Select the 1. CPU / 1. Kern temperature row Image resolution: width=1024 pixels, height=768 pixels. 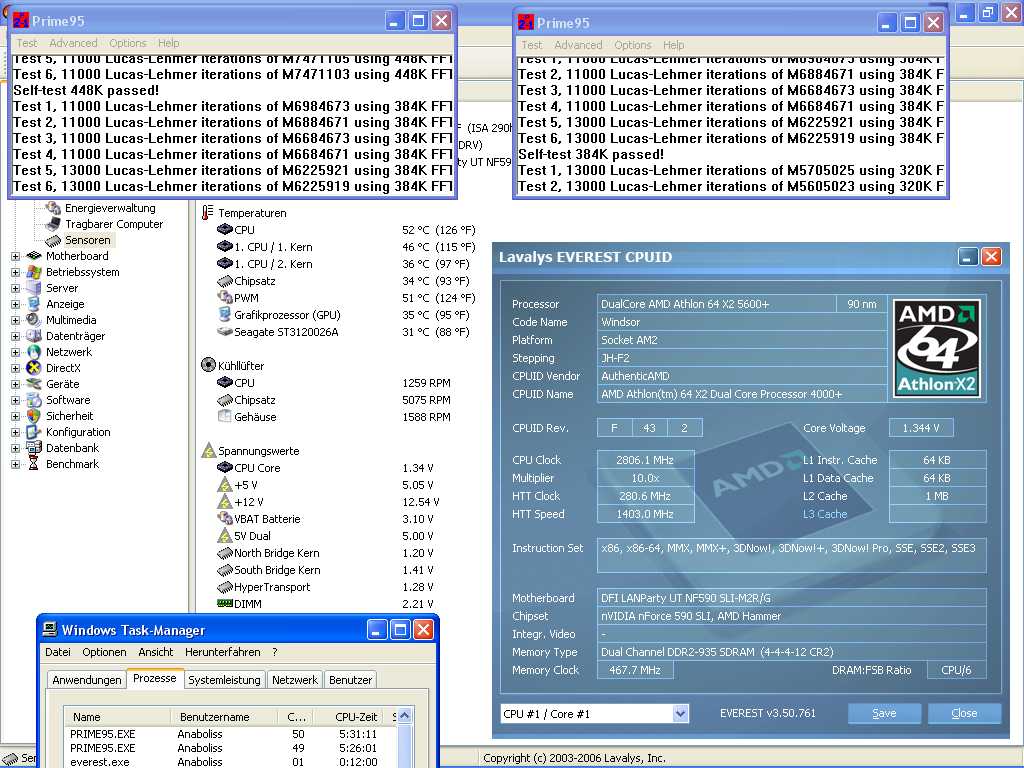tap(346, 247)
